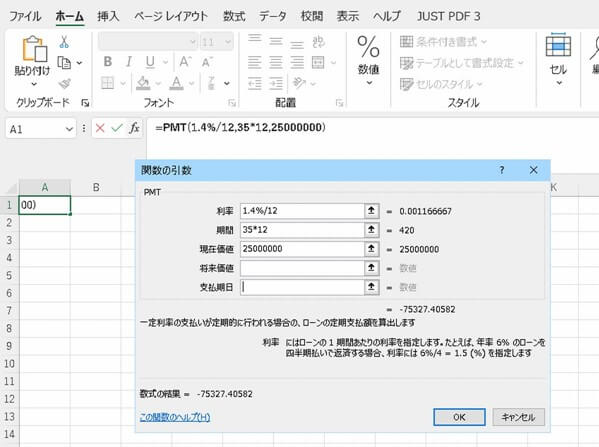This screenshot has width=599, height=447.
Task: Open the 配置 group dialog launcher
Action: (339, 103)
